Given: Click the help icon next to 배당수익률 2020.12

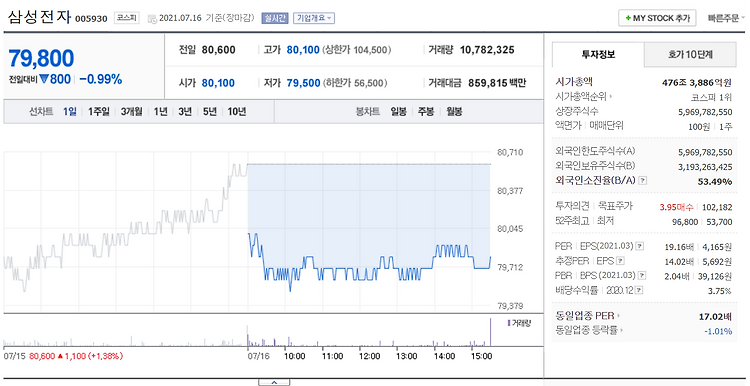Looking at the screenshot, I should tap(640, 290).
